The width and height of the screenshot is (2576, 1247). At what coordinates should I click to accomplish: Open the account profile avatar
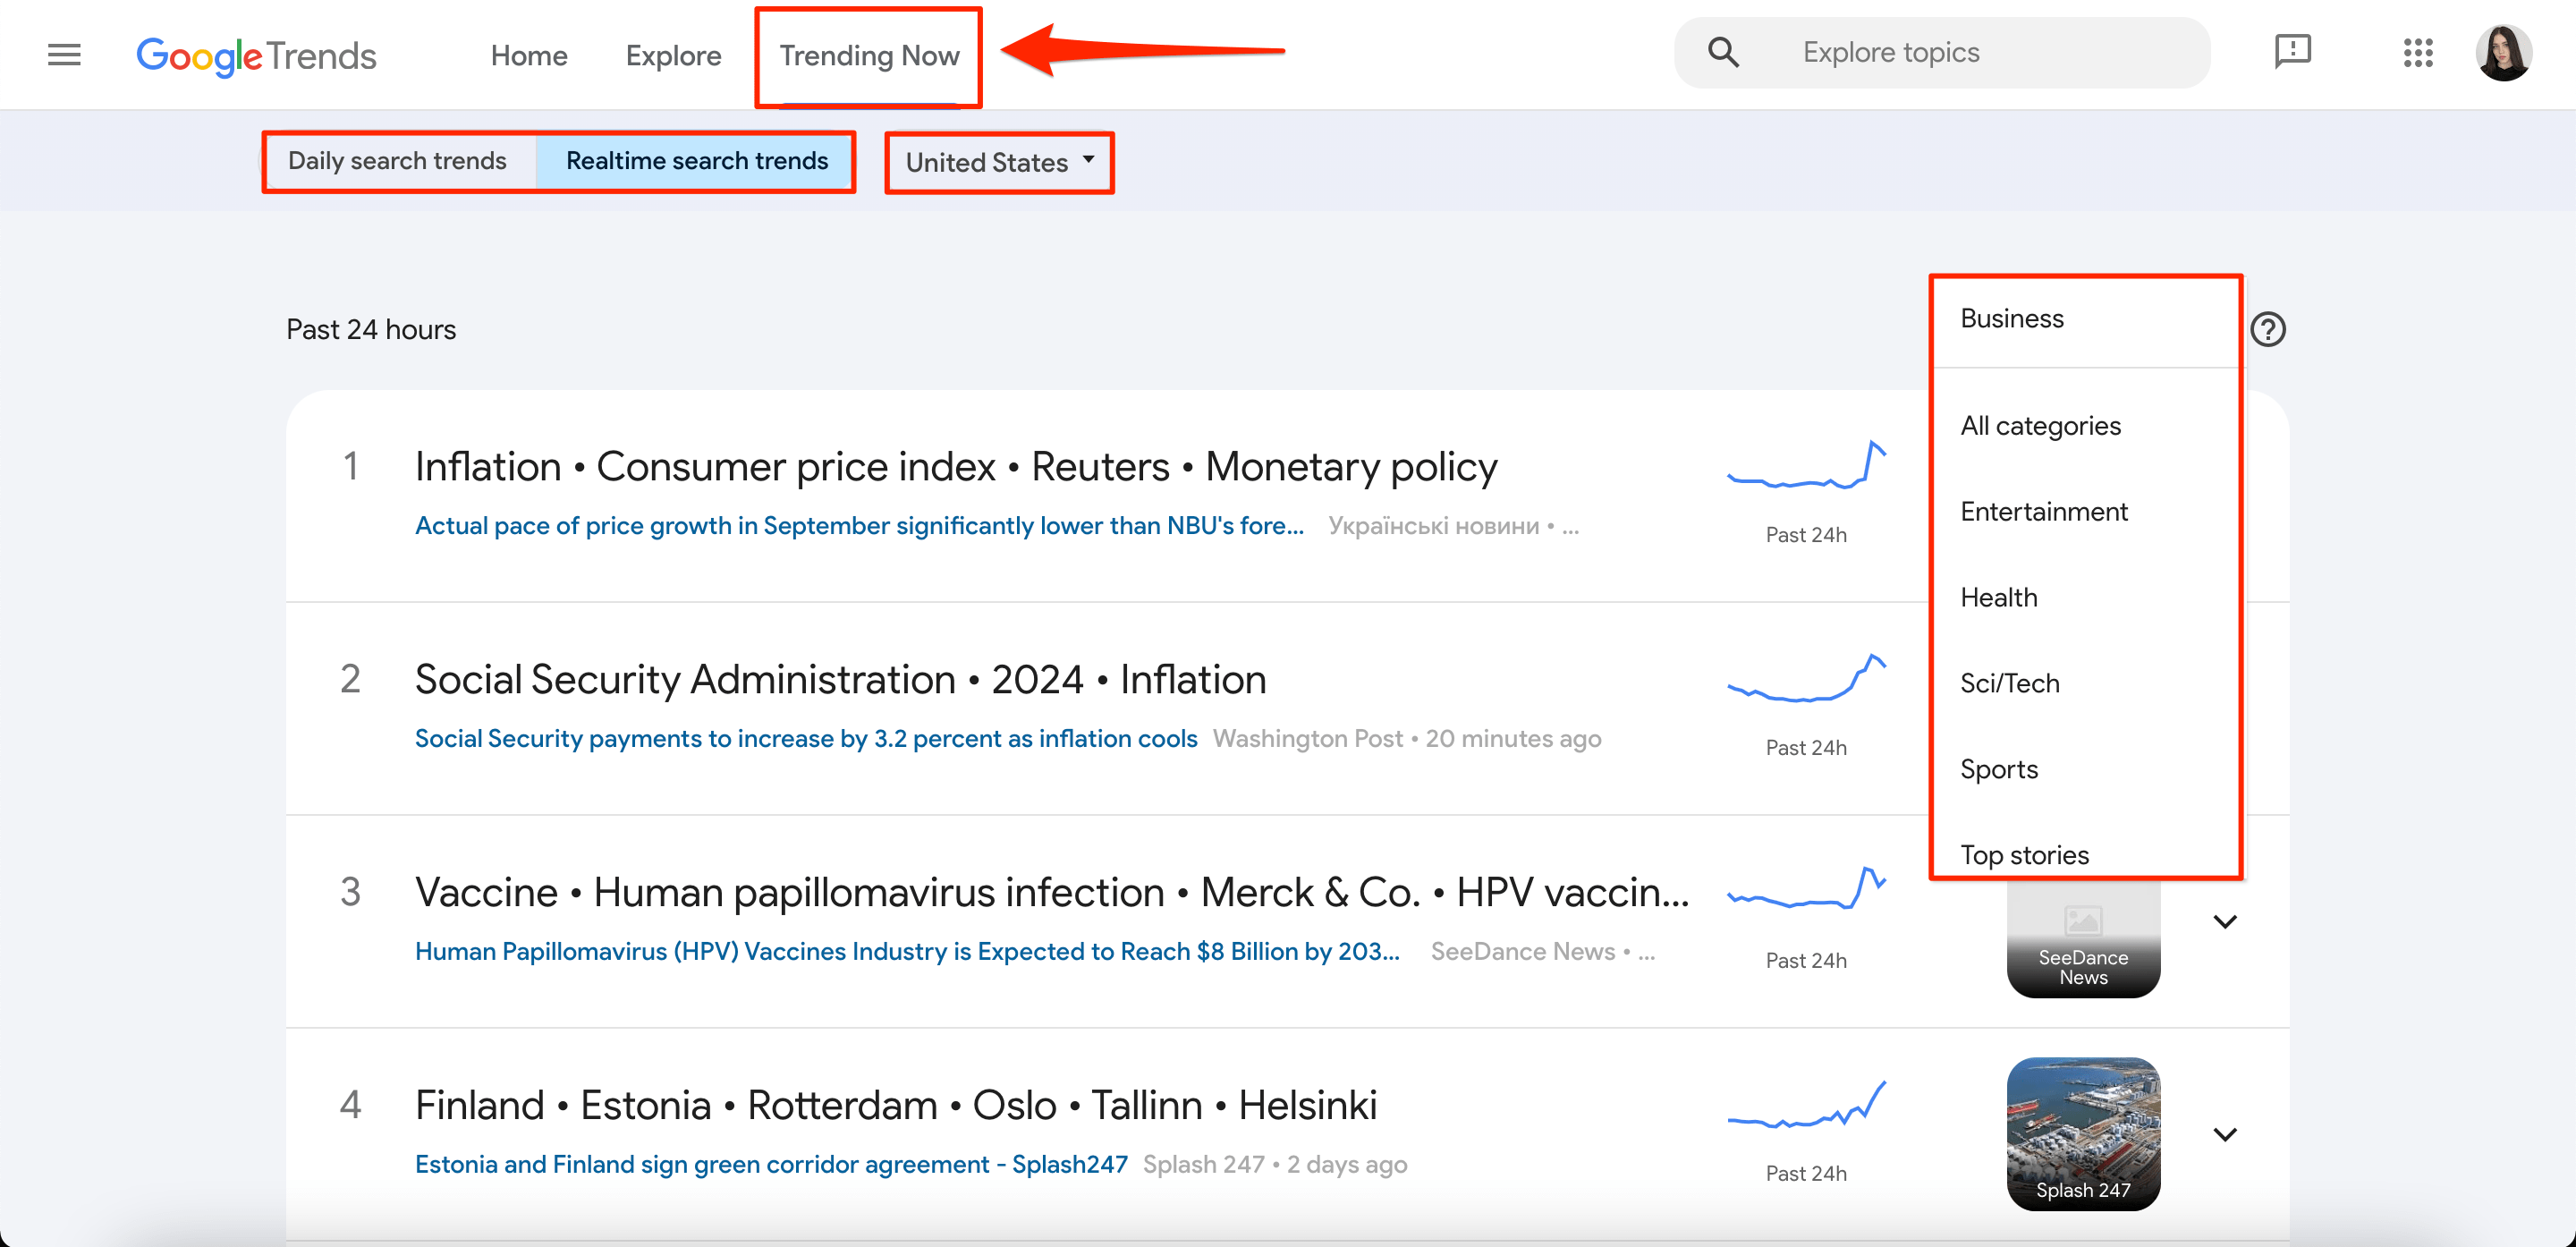coord(2503,53)
